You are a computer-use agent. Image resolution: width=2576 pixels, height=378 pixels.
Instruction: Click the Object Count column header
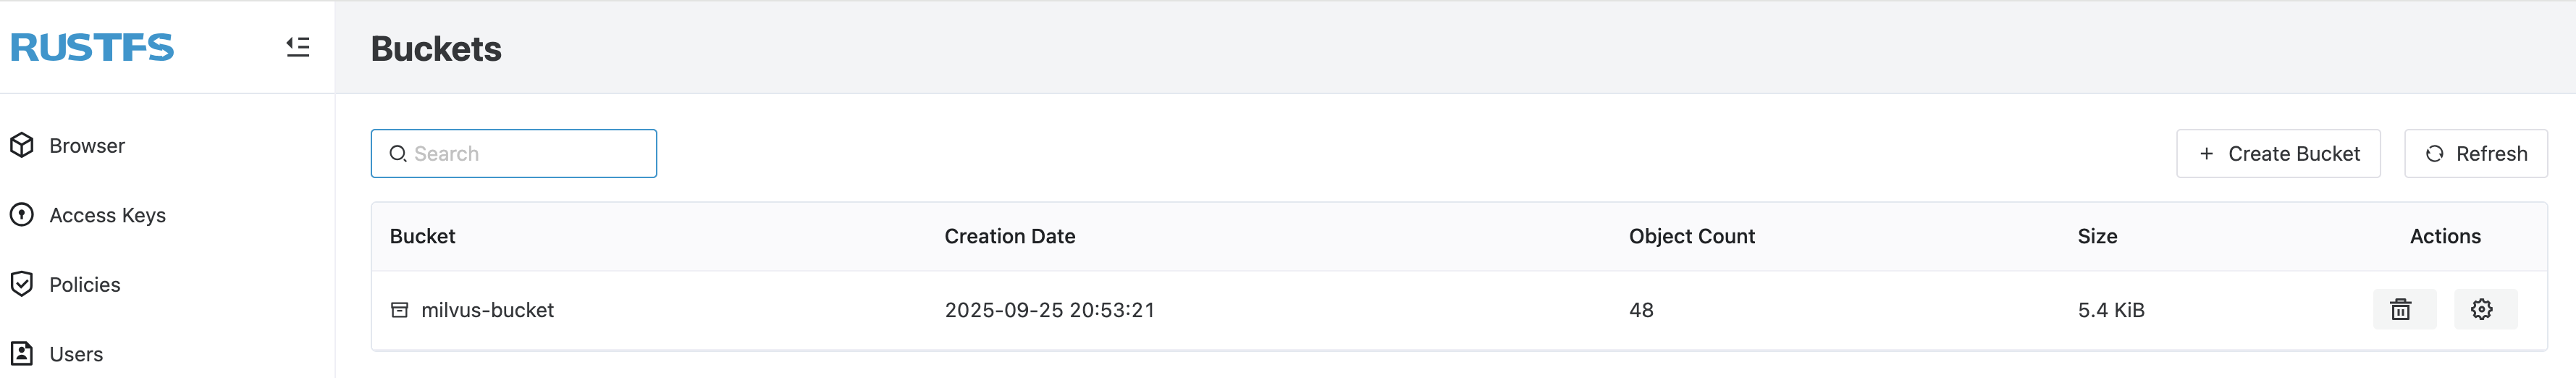click(x=1691, y=237)
